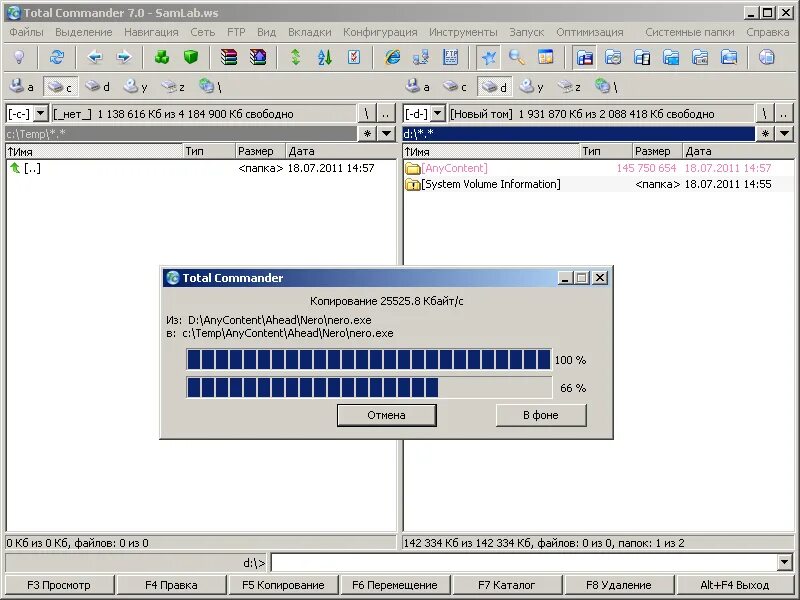Open left panel directory history arrow
This screenshot has width=800, height=600.
(x=387, y=134)
